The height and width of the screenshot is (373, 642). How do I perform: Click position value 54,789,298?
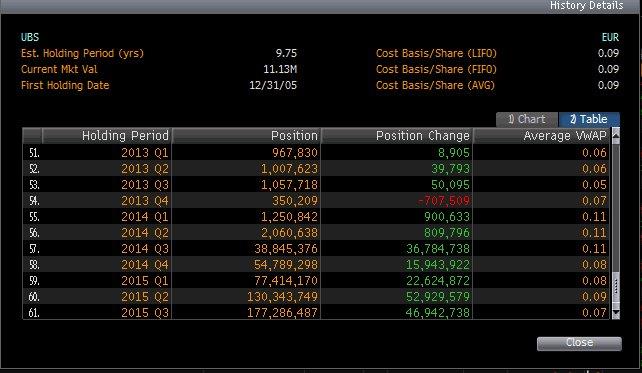[x=286, y=264]
